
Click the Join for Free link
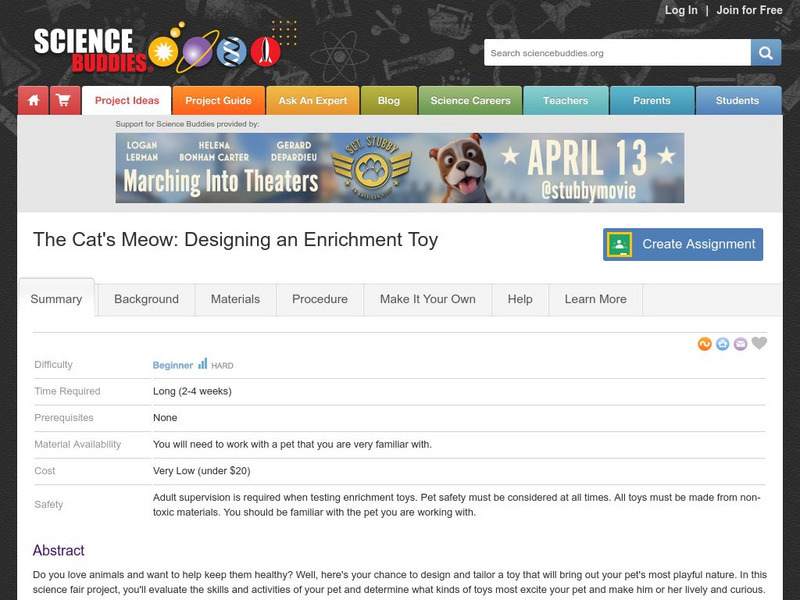[749, 10]
